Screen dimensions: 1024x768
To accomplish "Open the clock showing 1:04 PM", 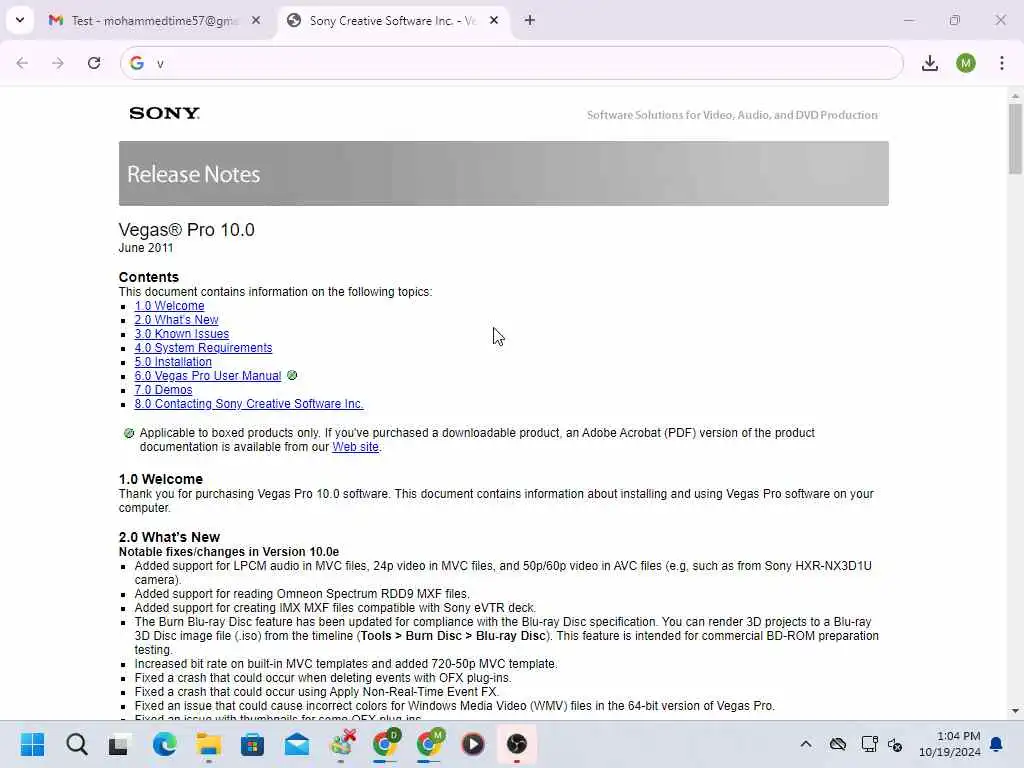I will (x=950, y=744).
